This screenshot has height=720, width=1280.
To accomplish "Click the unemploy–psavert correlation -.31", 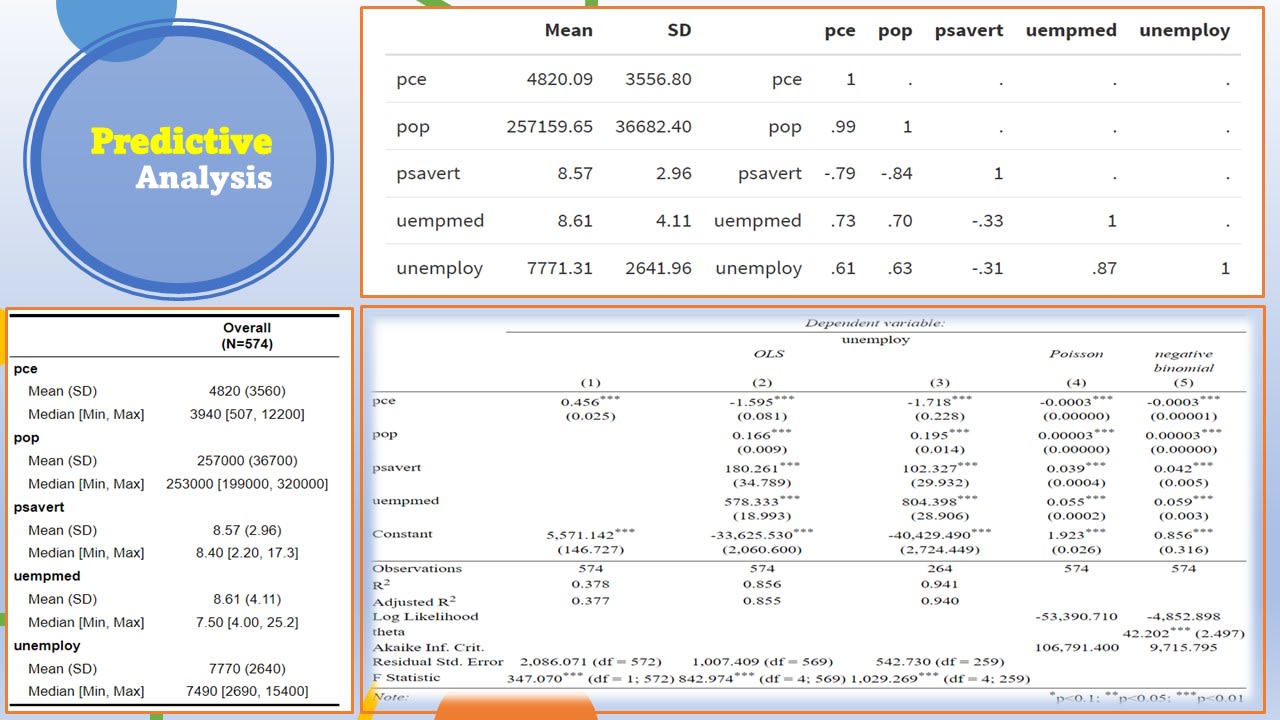I will (987, 268).
